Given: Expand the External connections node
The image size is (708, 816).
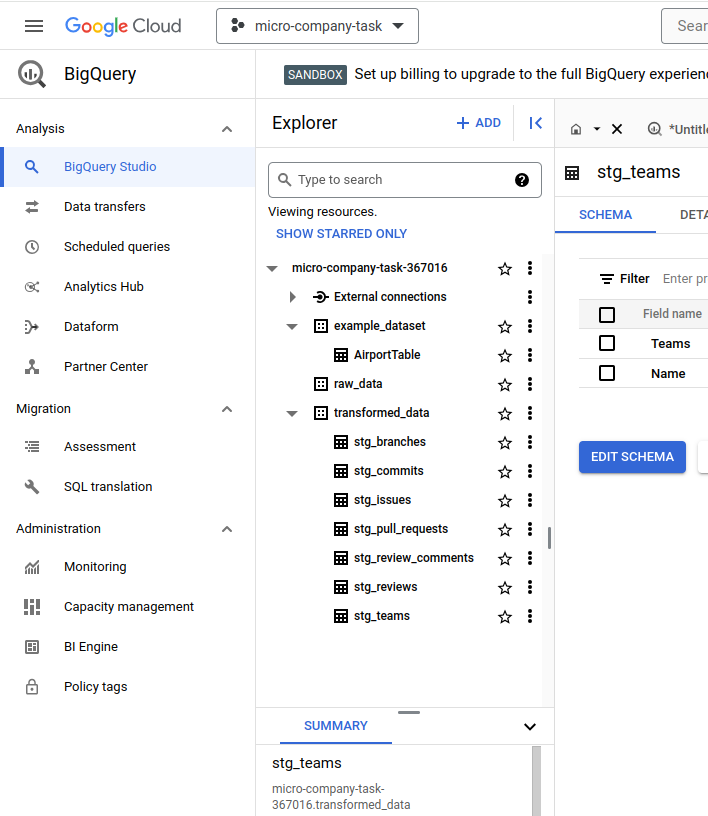Looking at the screenshot, I should (x=291, y=296).
